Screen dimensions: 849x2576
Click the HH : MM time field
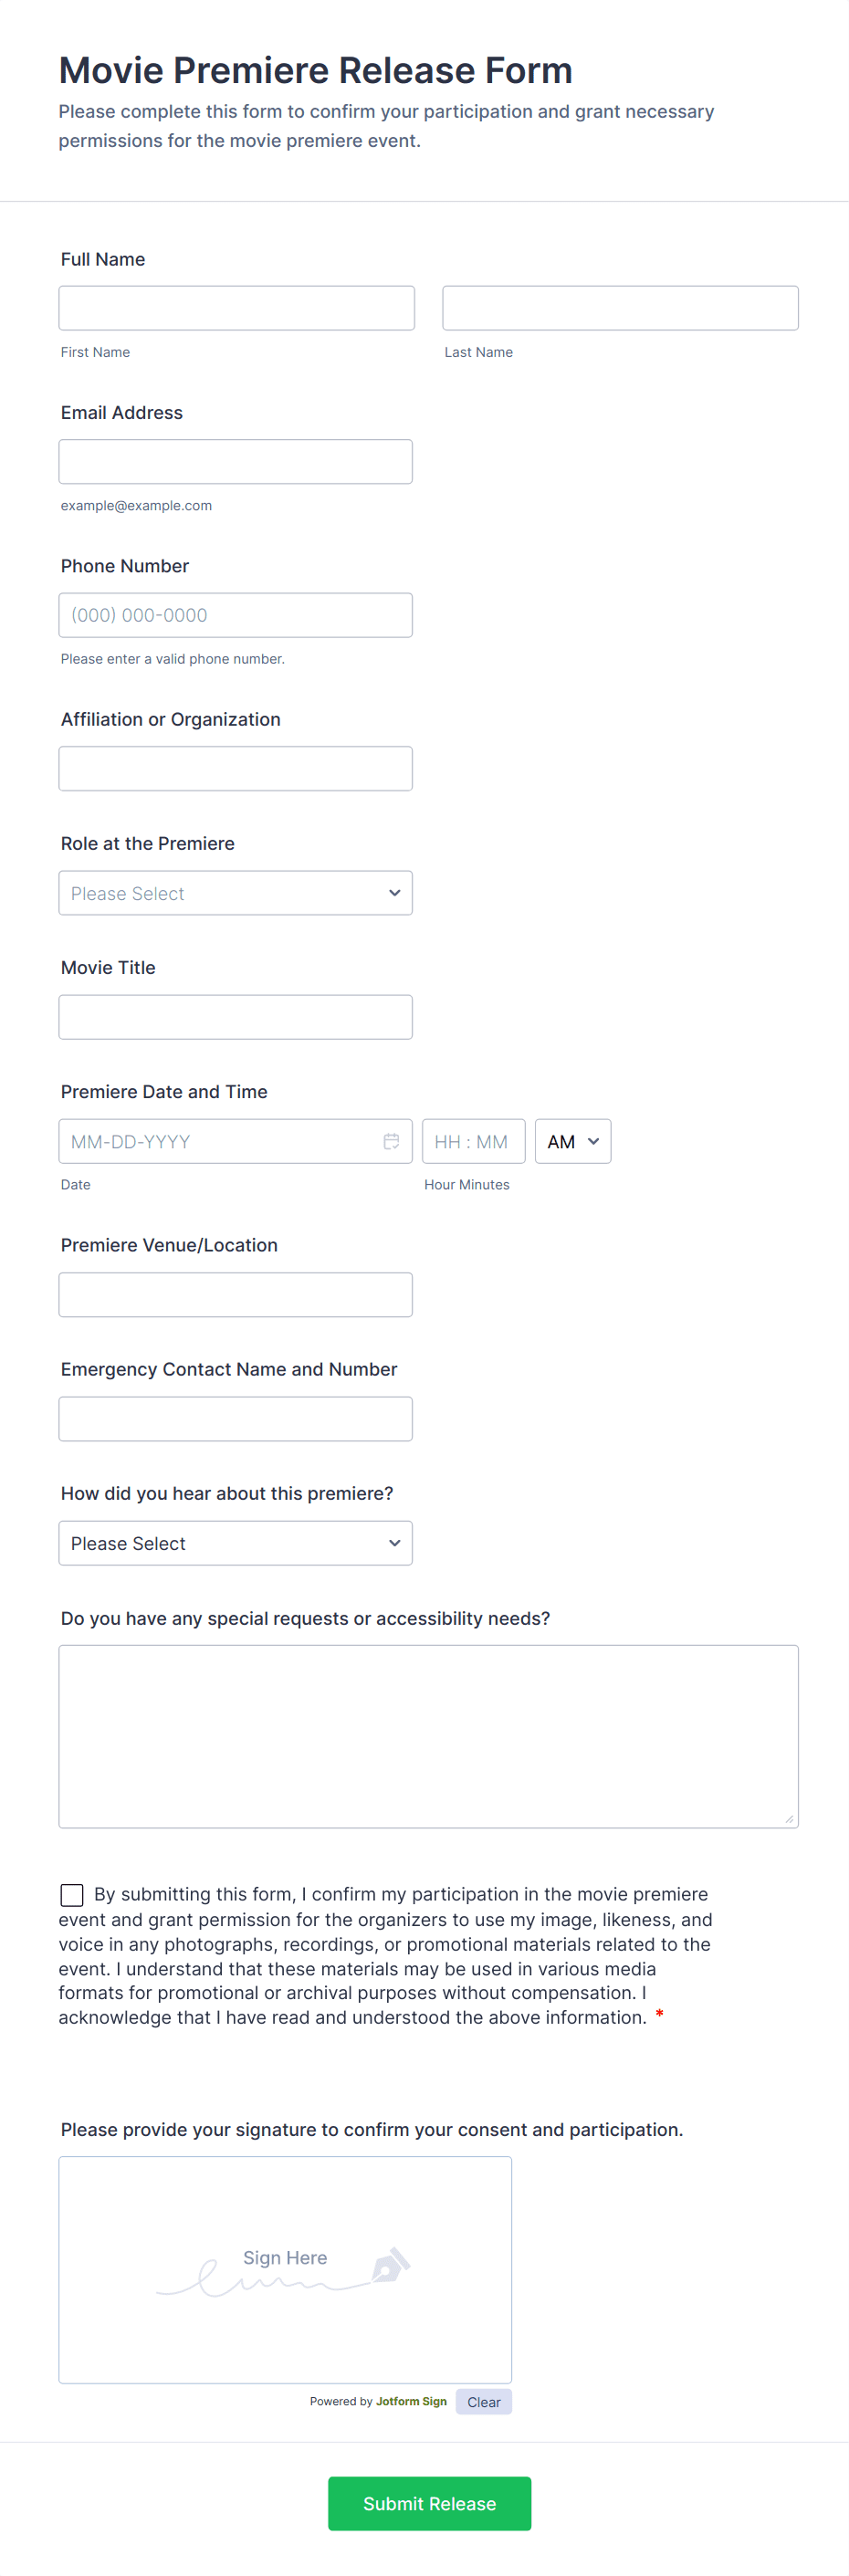point(473,1141)
